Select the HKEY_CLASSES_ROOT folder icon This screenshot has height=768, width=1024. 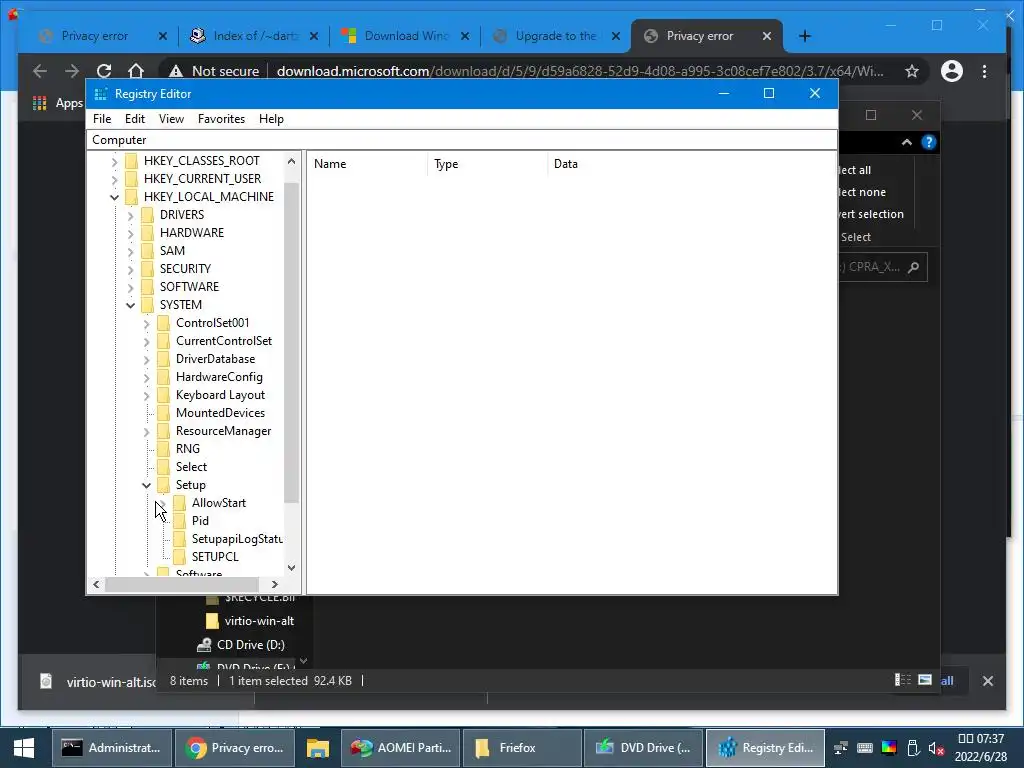tap(131, 161)
